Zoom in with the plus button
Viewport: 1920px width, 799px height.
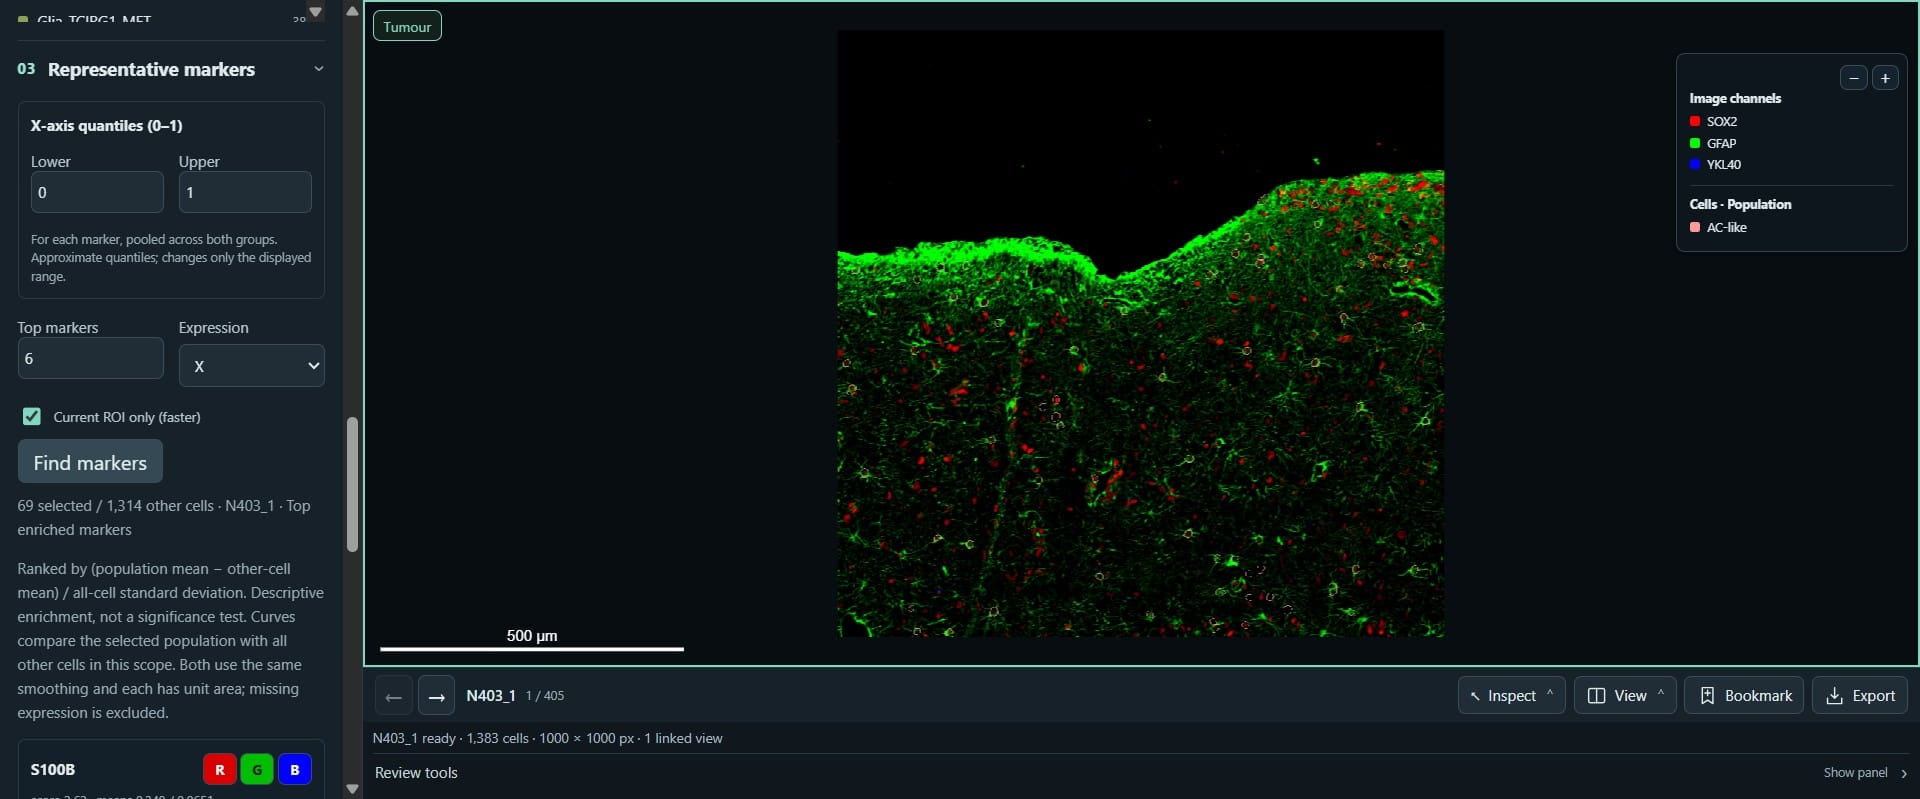tap(1885, 78)
